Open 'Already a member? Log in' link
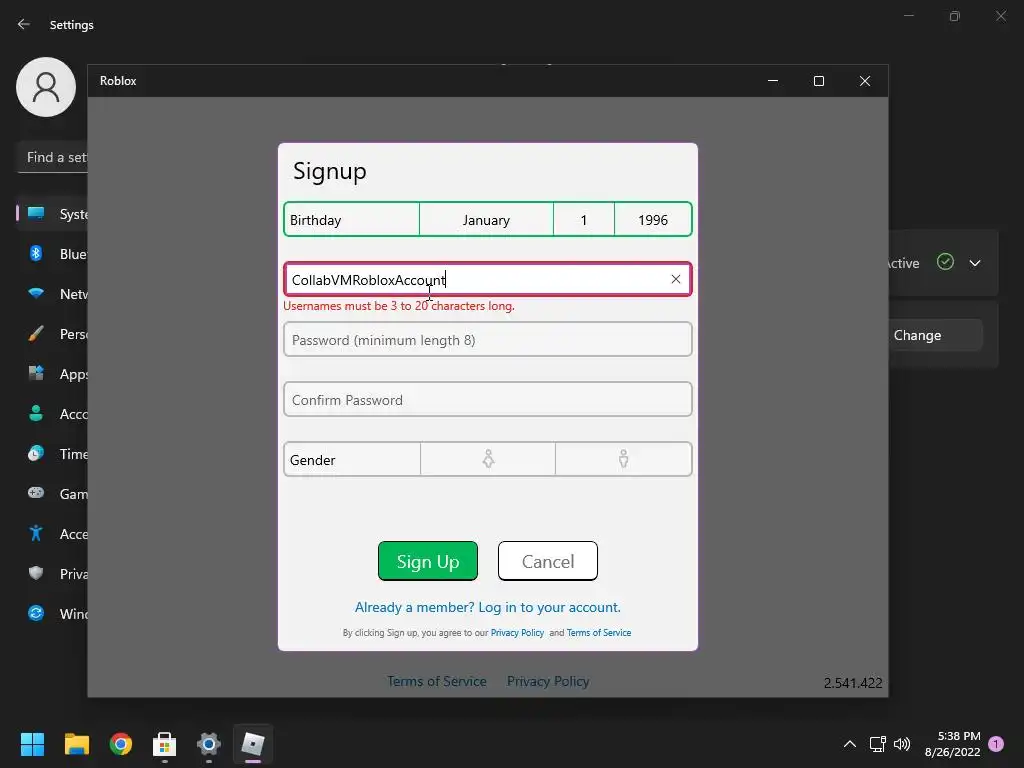 (488, 607)
